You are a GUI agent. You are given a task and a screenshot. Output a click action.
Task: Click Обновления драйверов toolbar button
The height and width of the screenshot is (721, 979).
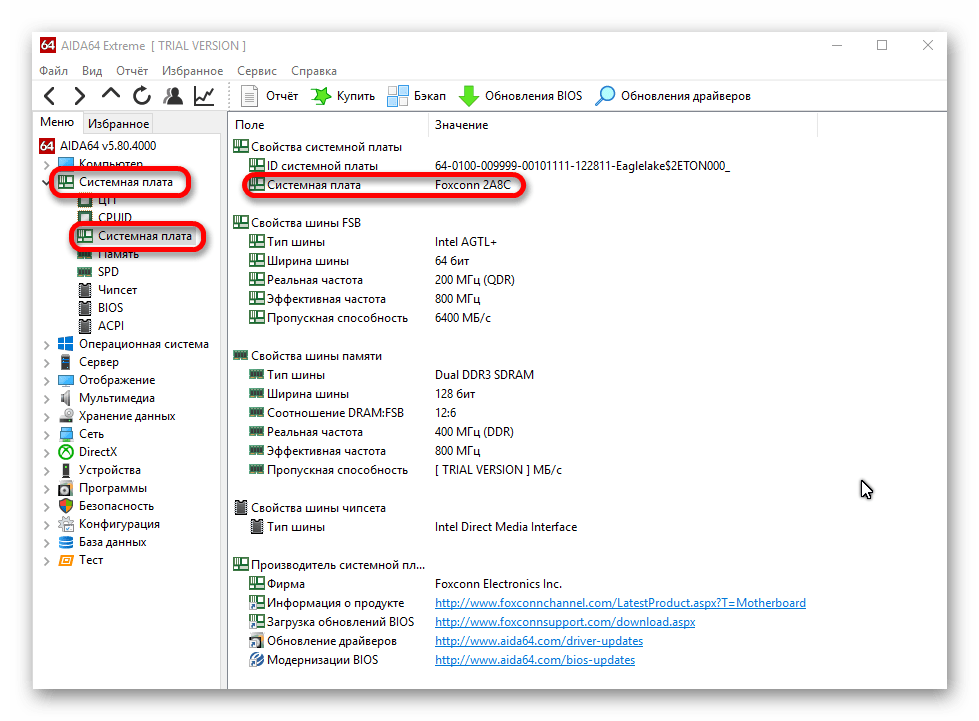coord(673,96)
